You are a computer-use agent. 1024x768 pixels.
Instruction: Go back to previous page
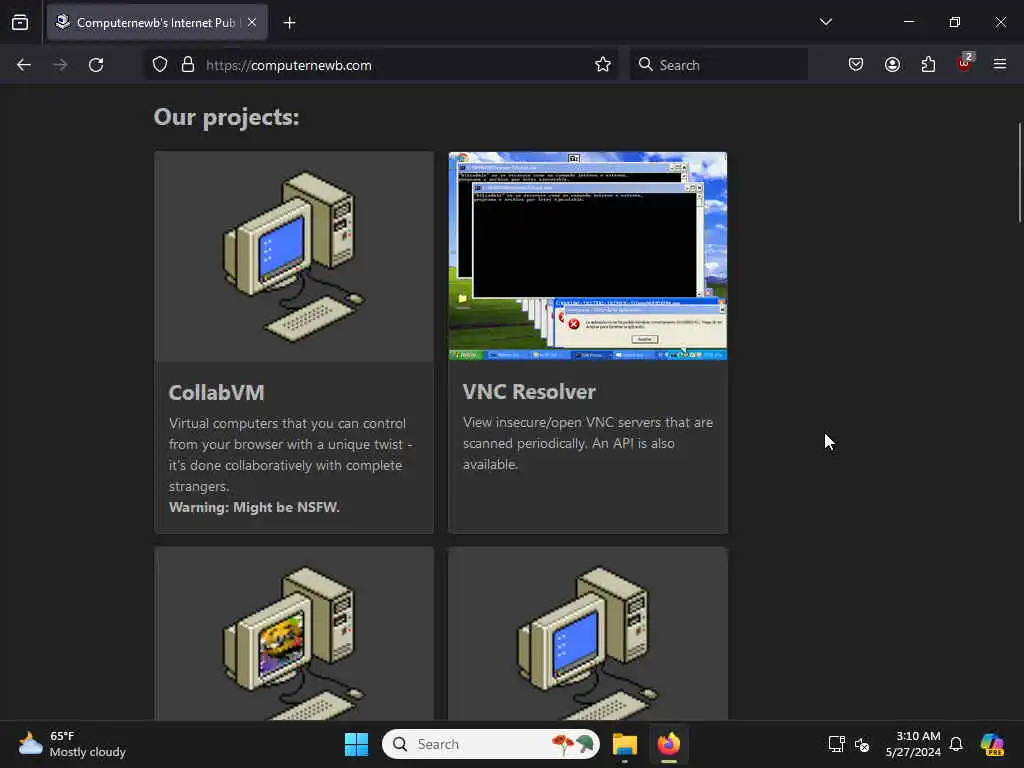[x=24, y=65]
